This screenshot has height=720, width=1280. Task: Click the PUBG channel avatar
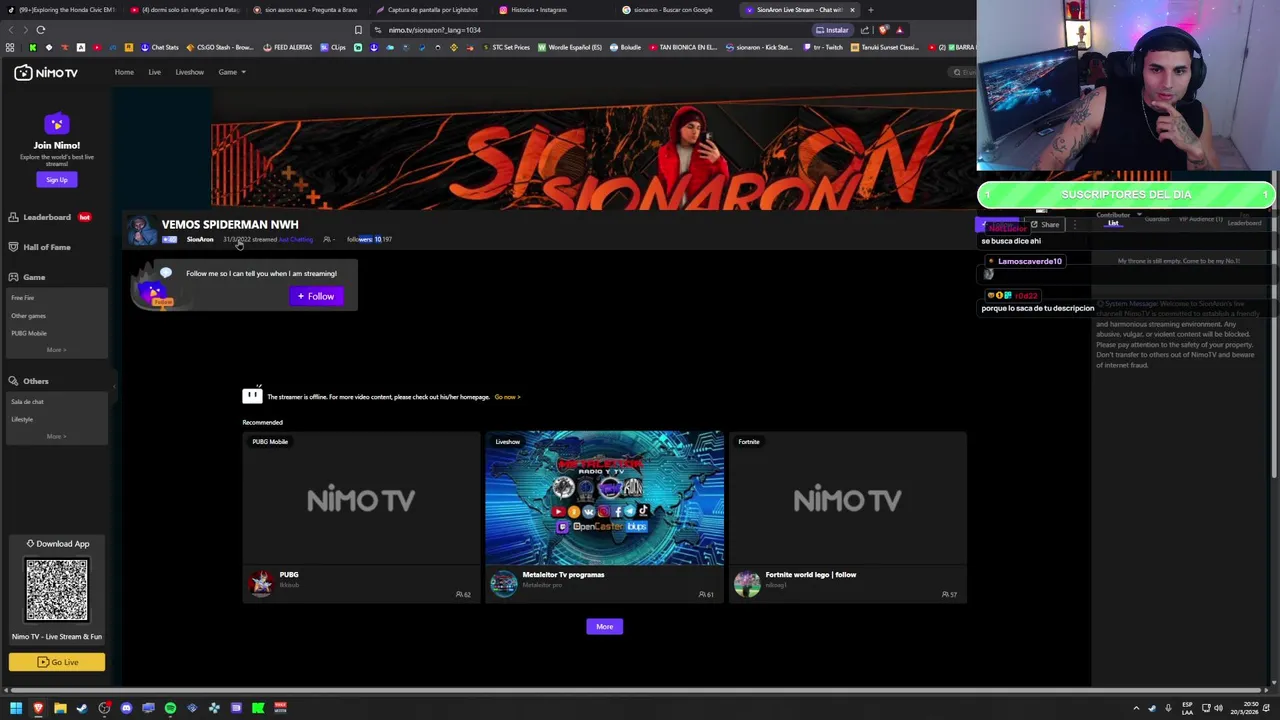pos(260,584)
